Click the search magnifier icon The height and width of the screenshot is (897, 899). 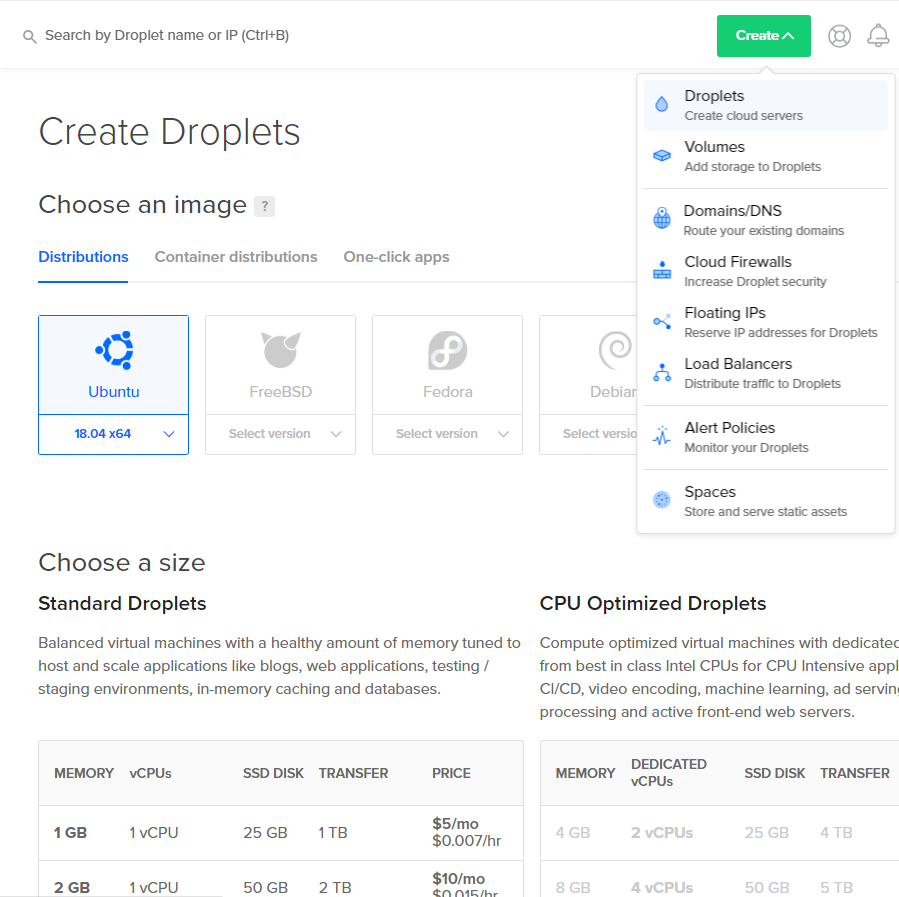pyautogui.click(x=29, y=37)
